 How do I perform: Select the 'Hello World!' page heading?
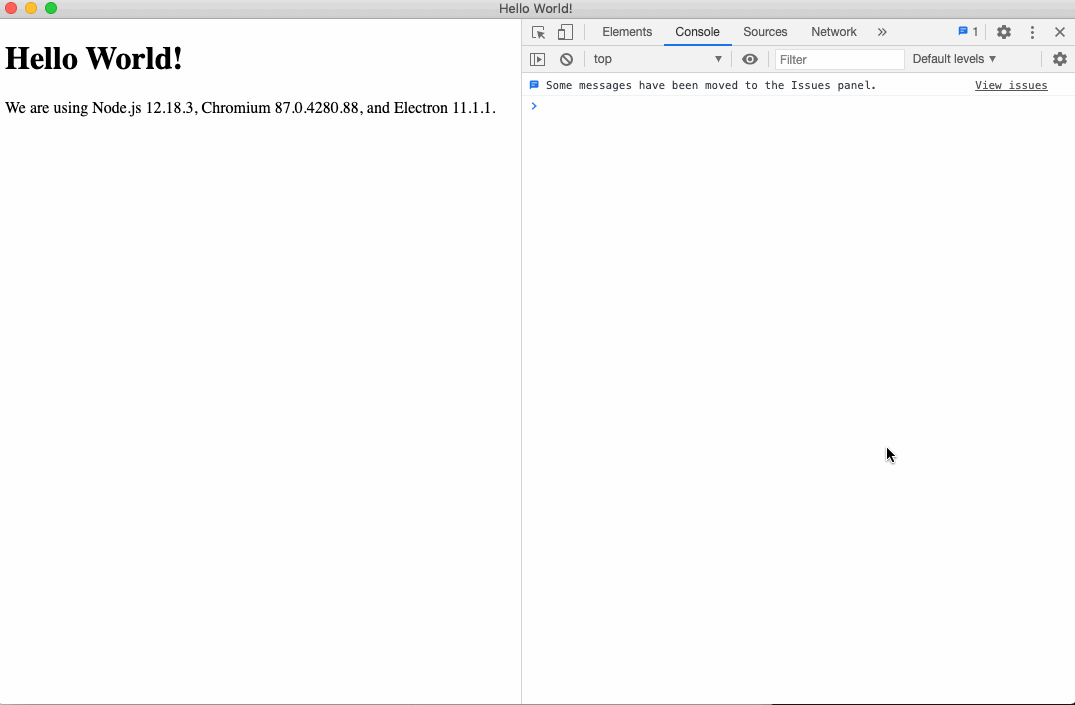point(94,58)
